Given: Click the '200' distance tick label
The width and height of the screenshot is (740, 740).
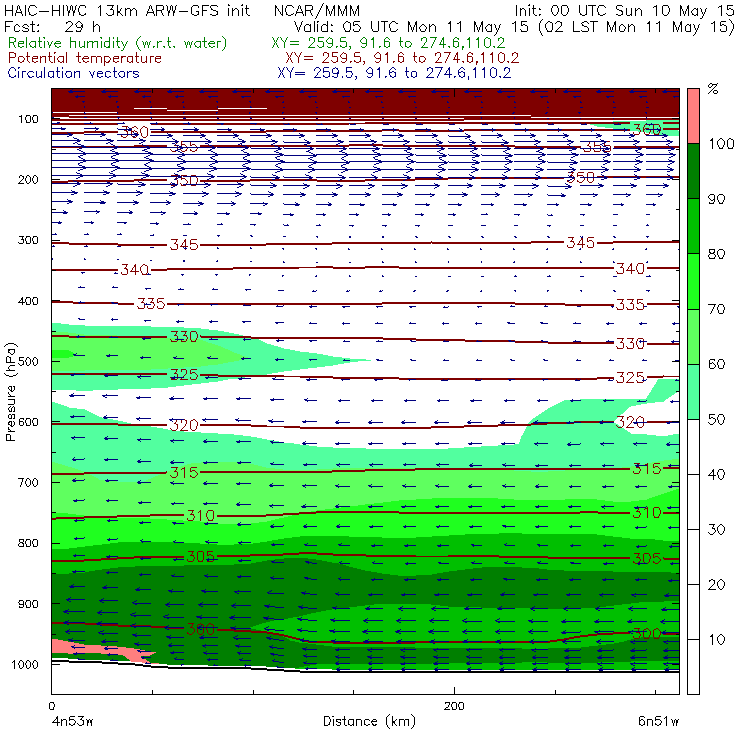Looking at the screenshot, I should click(454, 706).
